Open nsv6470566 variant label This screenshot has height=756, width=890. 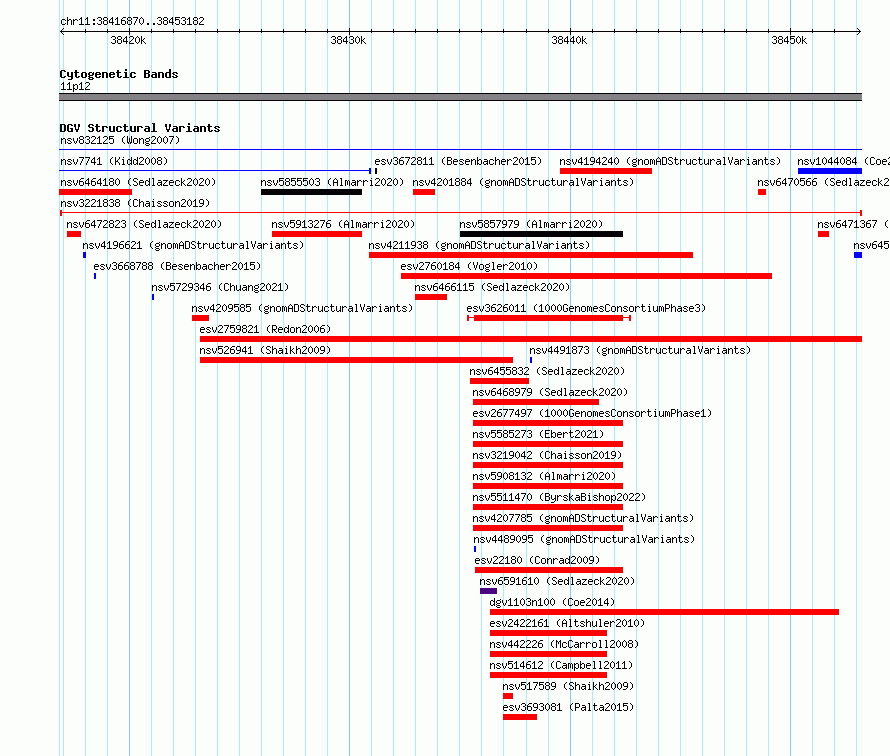click(x=823, y=182)
